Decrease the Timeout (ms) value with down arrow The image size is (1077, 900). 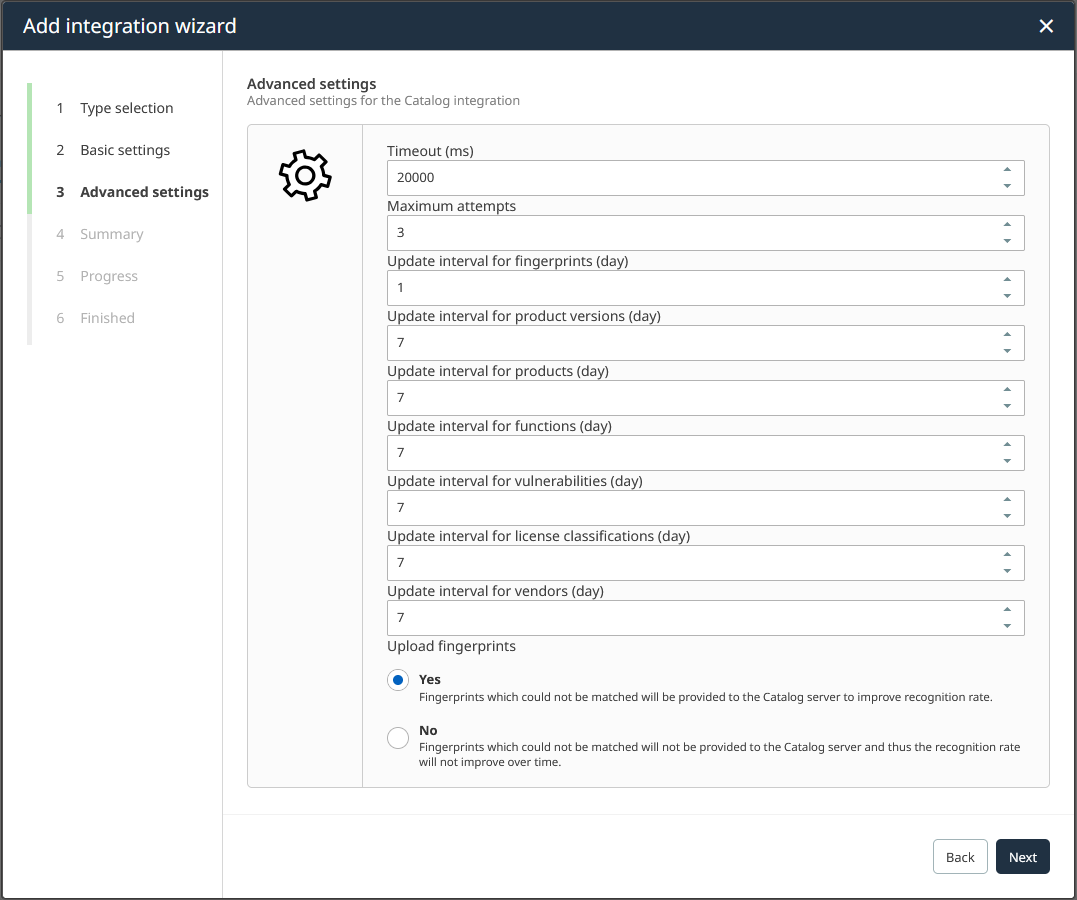point(1007,186)
